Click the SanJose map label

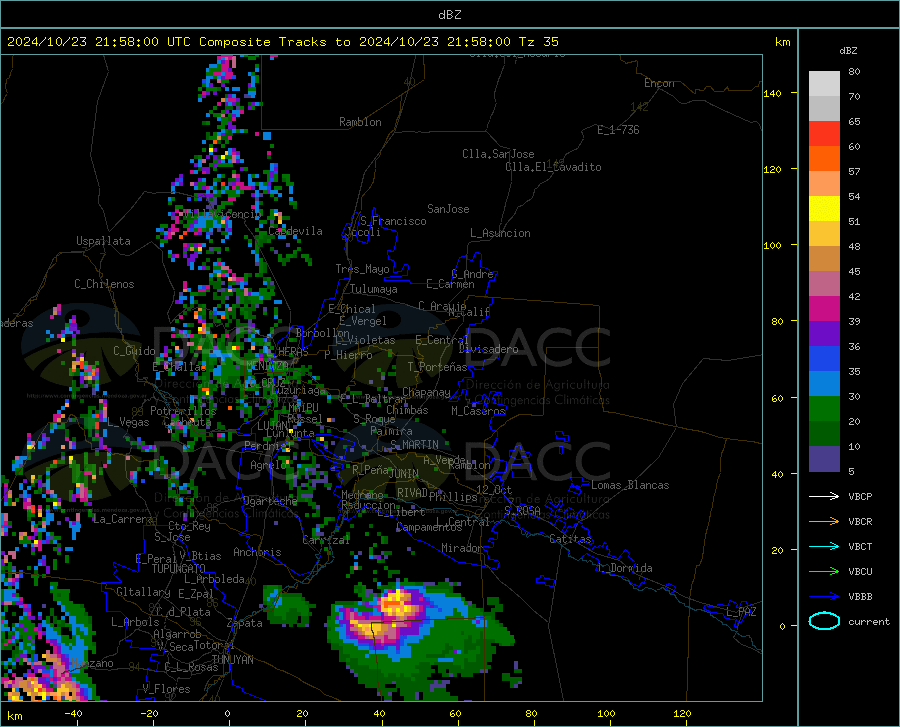(x=448, y=209)
